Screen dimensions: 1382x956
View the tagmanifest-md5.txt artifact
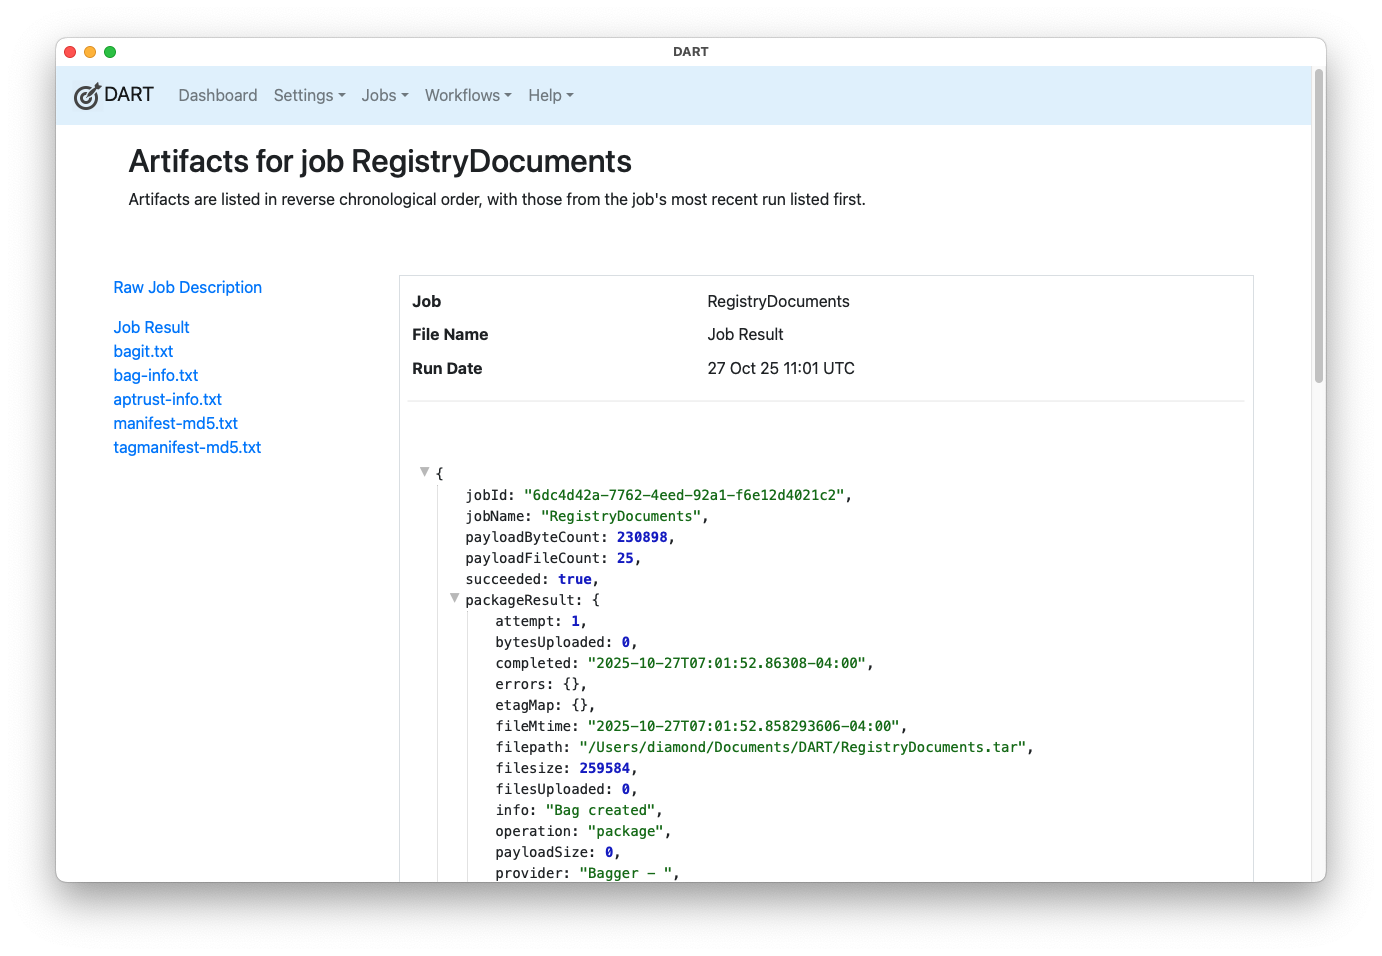(x=187, y=448)
